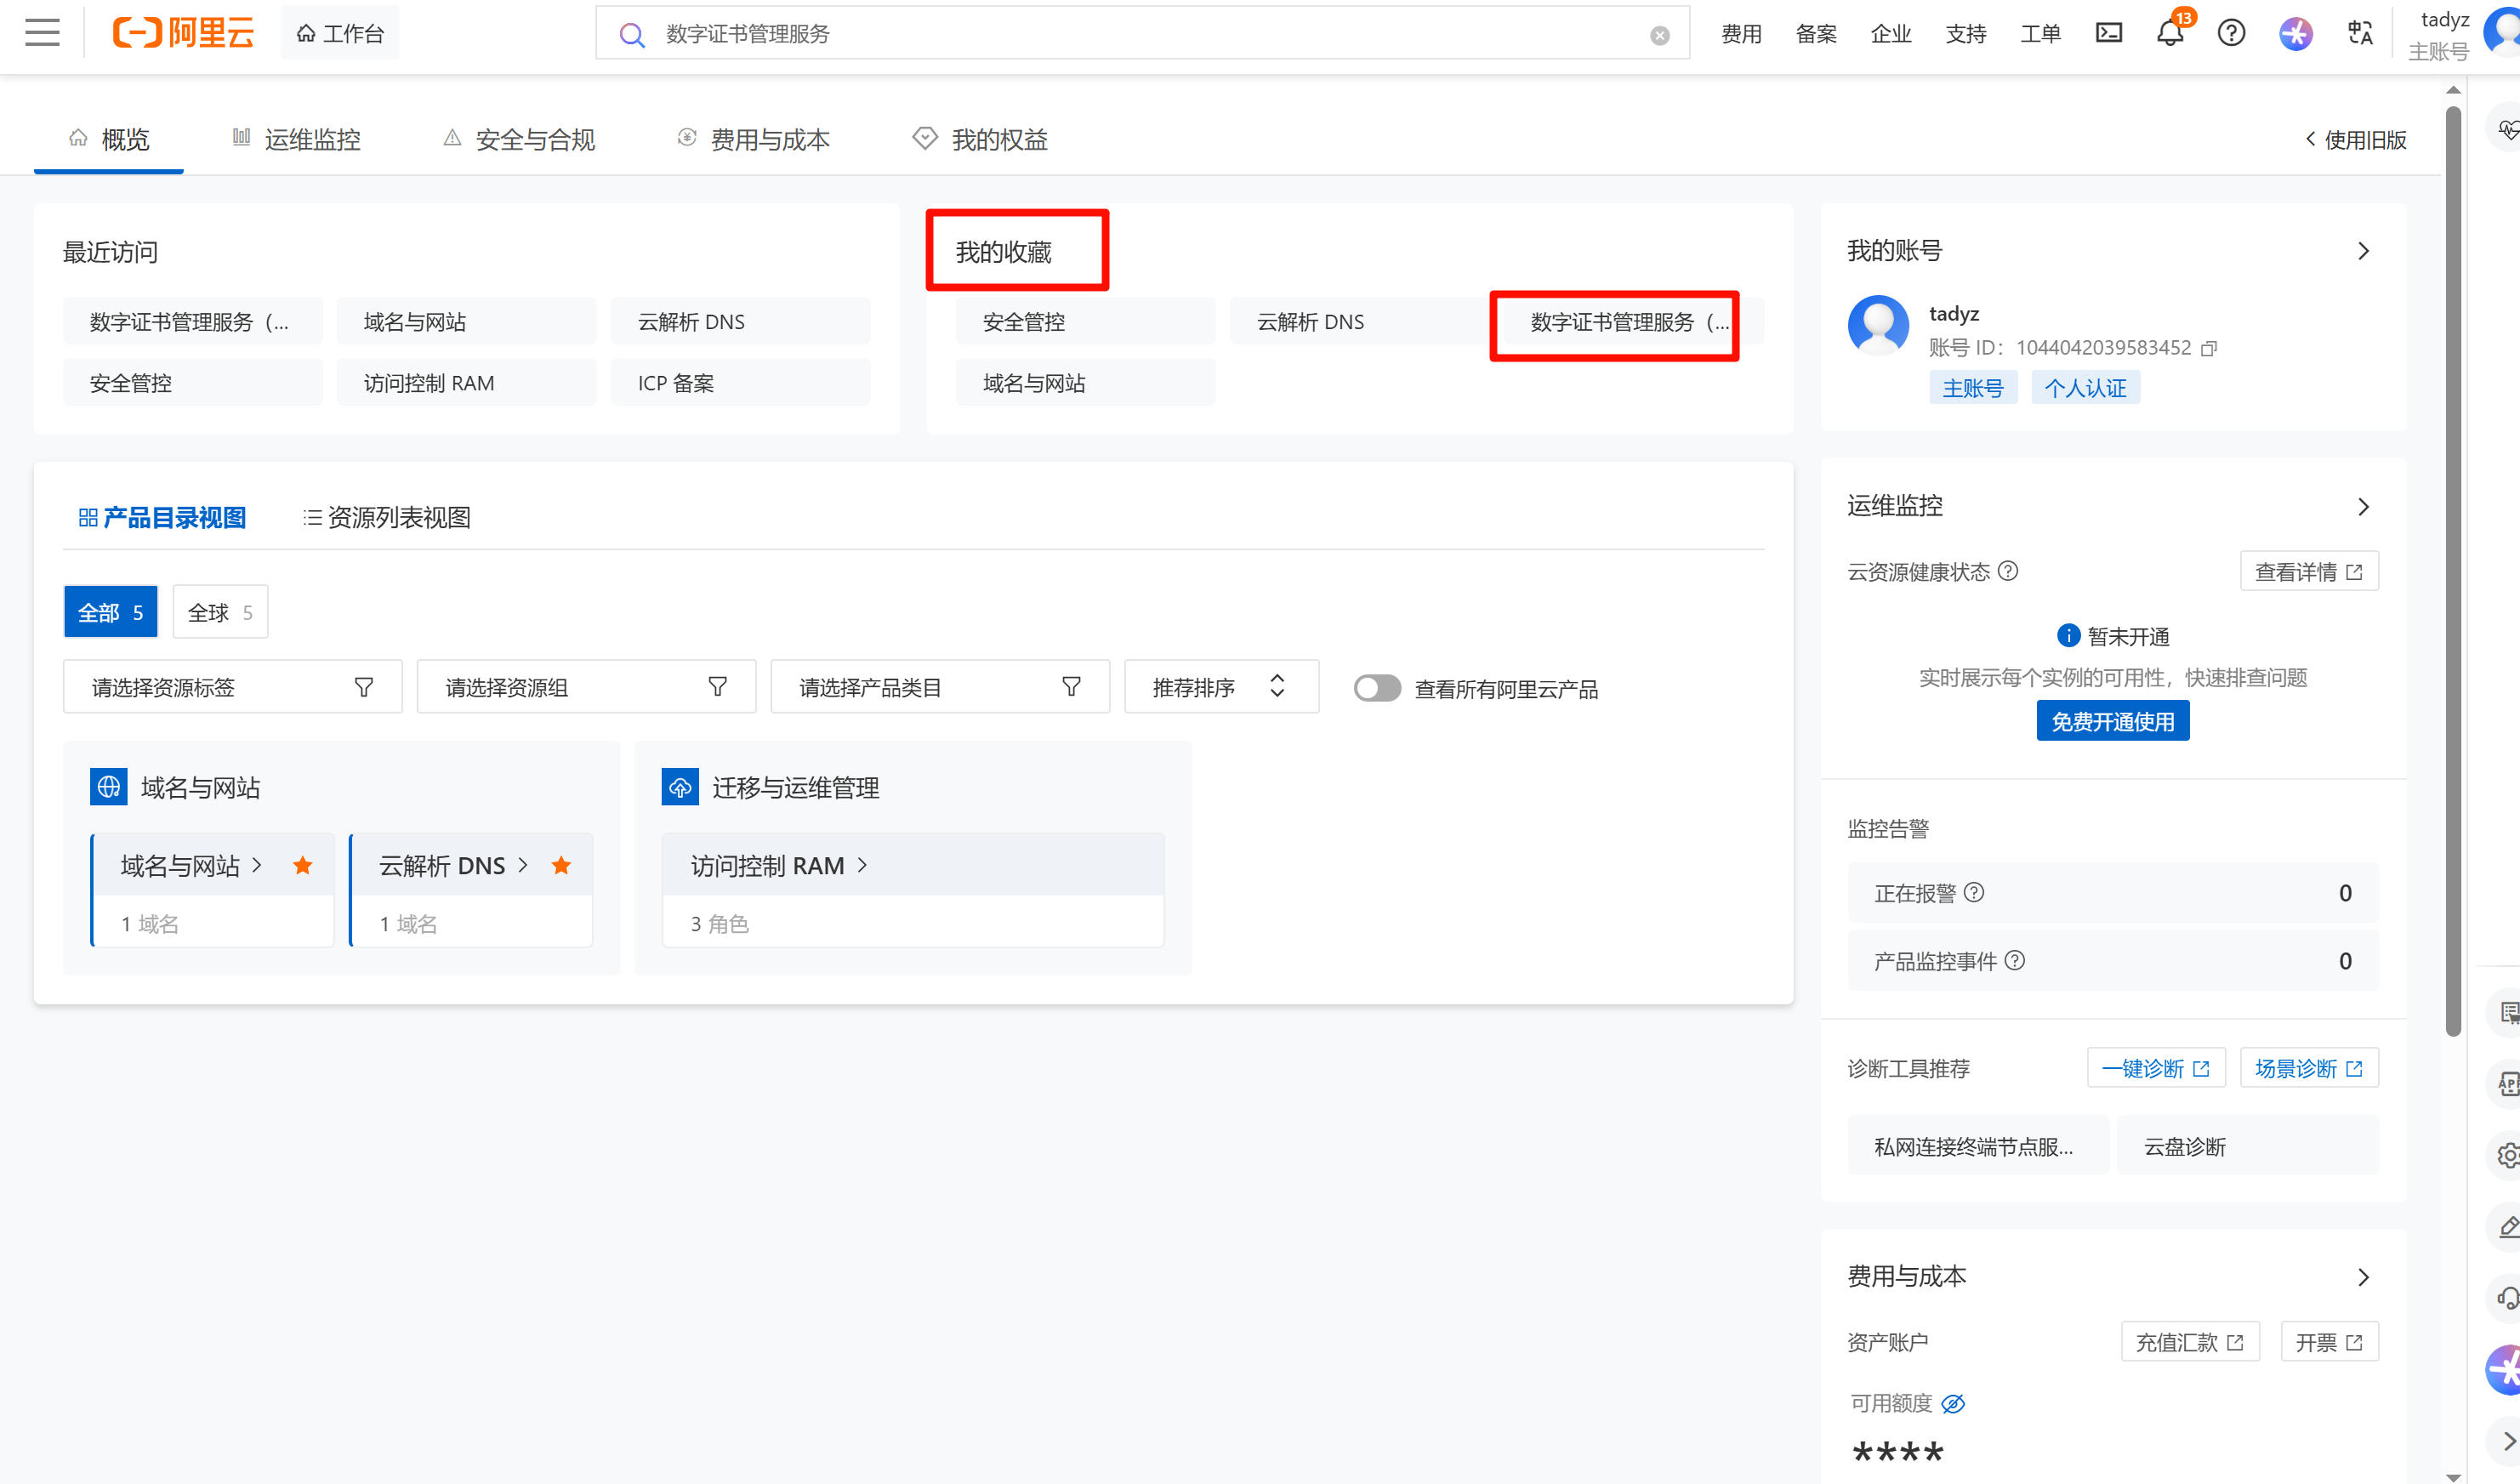Click the search input field
The width and height of the screenshot is (2520, 1484).
point(1142,34)
